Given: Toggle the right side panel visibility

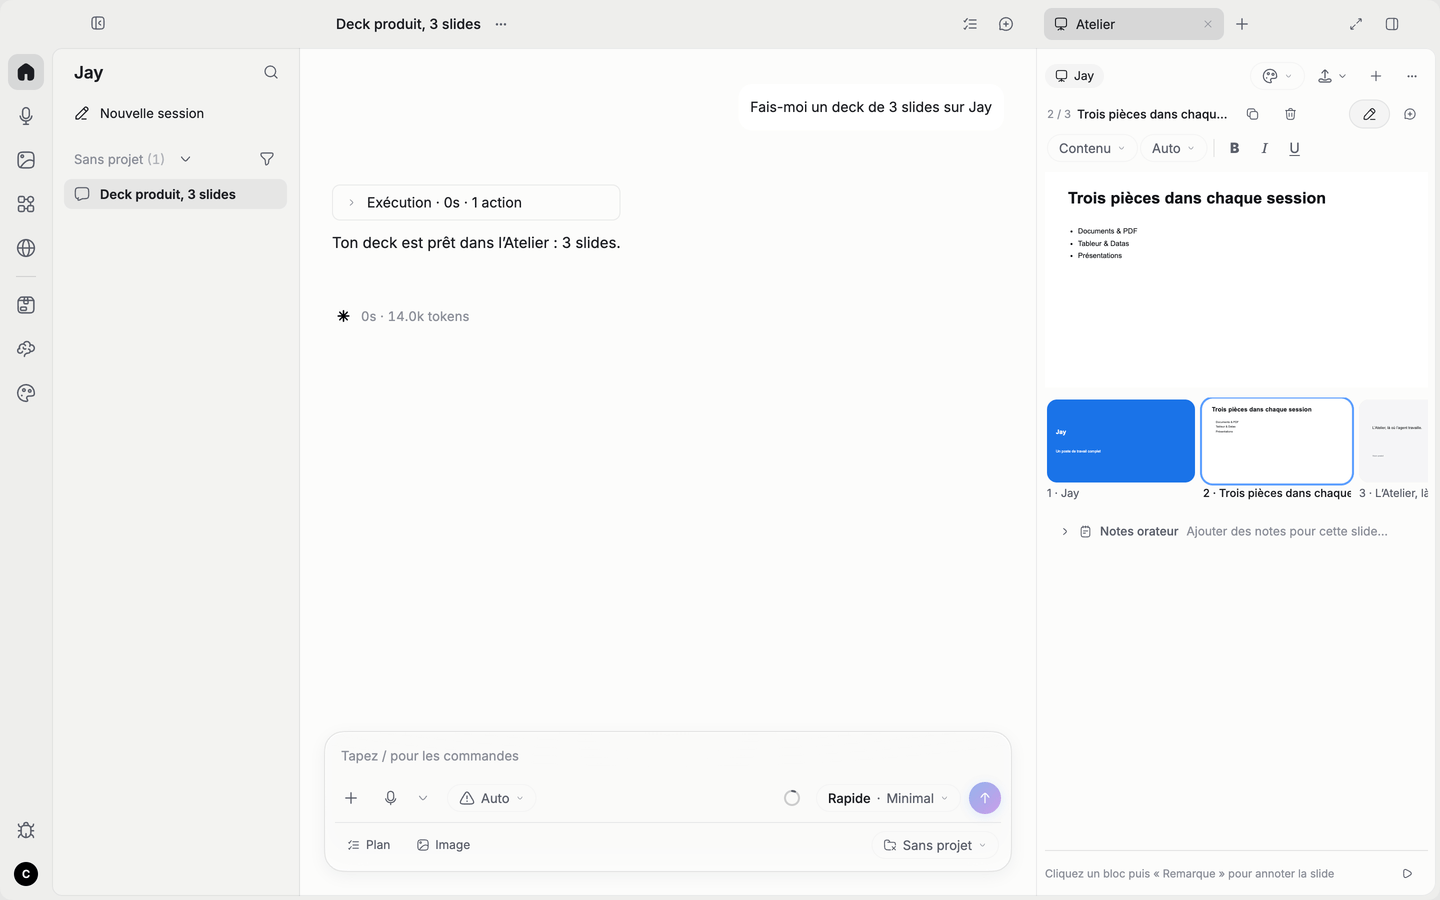Looking at the screenshot, I should coord(1392,24).
